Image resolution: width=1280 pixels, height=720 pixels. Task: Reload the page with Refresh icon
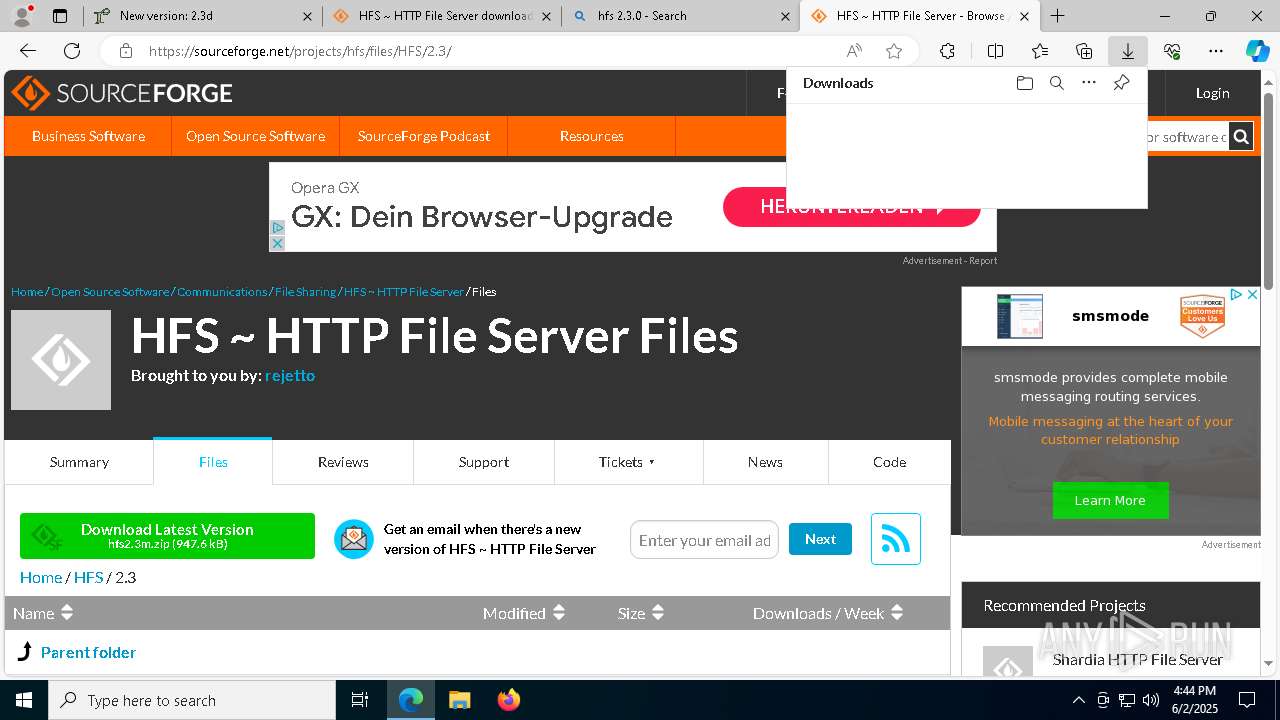(x=72, y=51)
